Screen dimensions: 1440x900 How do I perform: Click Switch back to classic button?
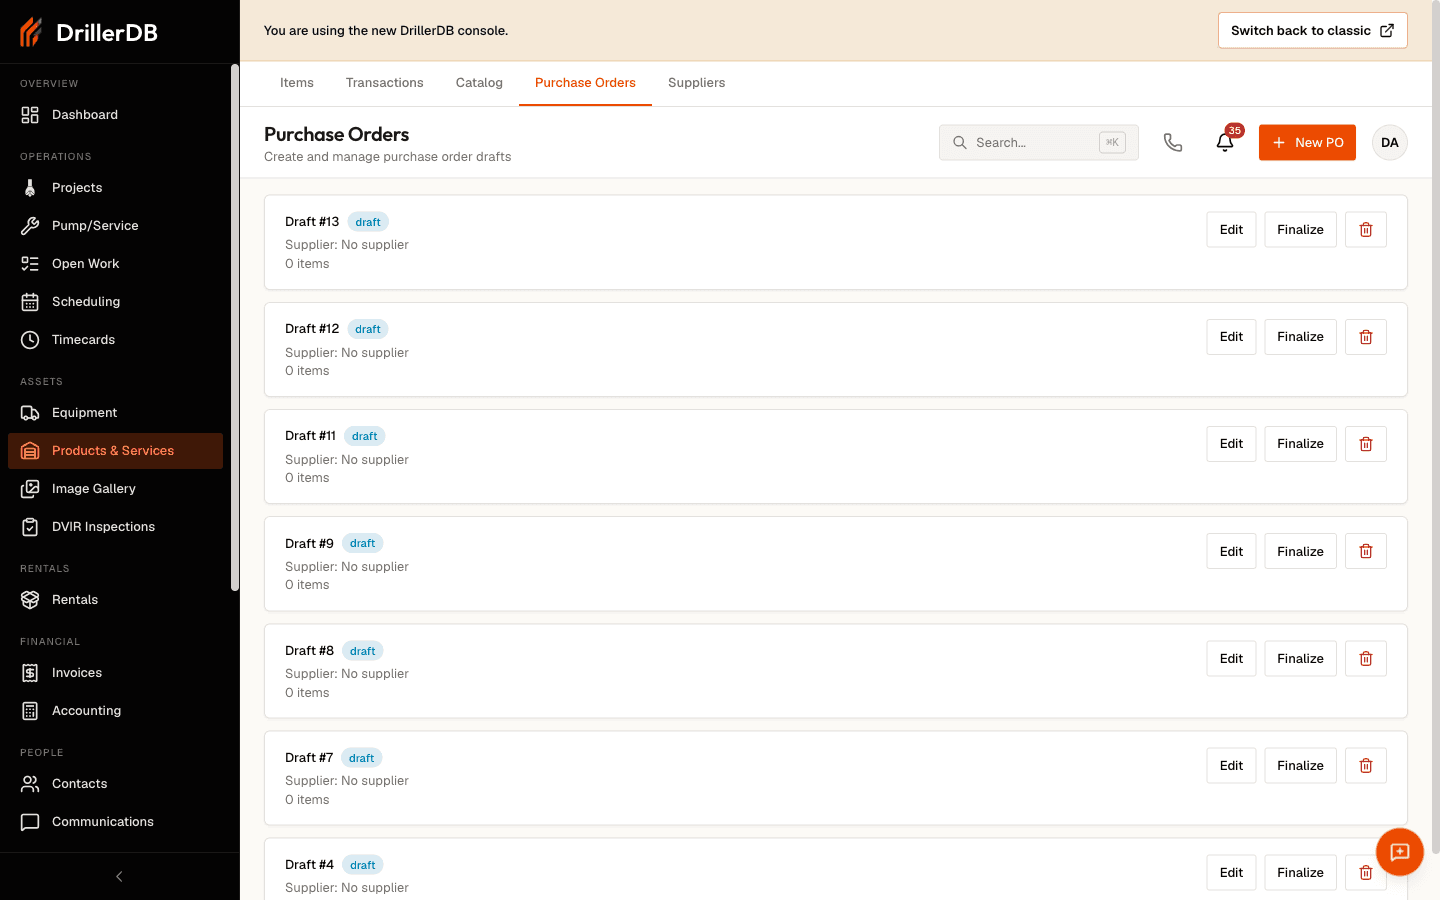tap(1313, 31)
